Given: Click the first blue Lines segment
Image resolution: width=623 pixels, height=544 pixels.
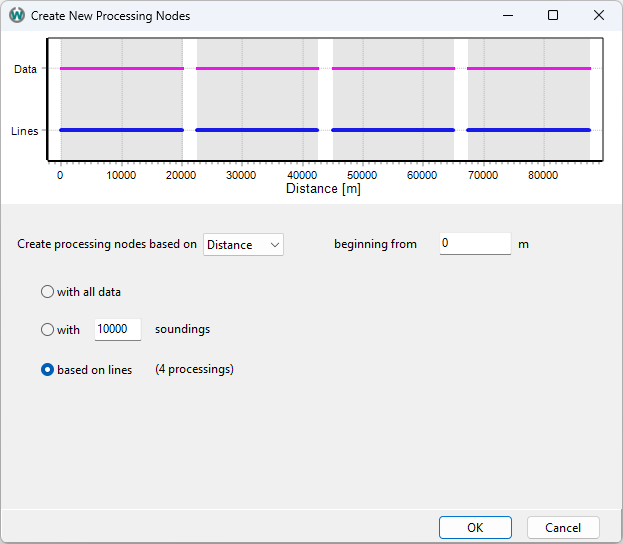Looking at the screenshot, I should 122,130.
